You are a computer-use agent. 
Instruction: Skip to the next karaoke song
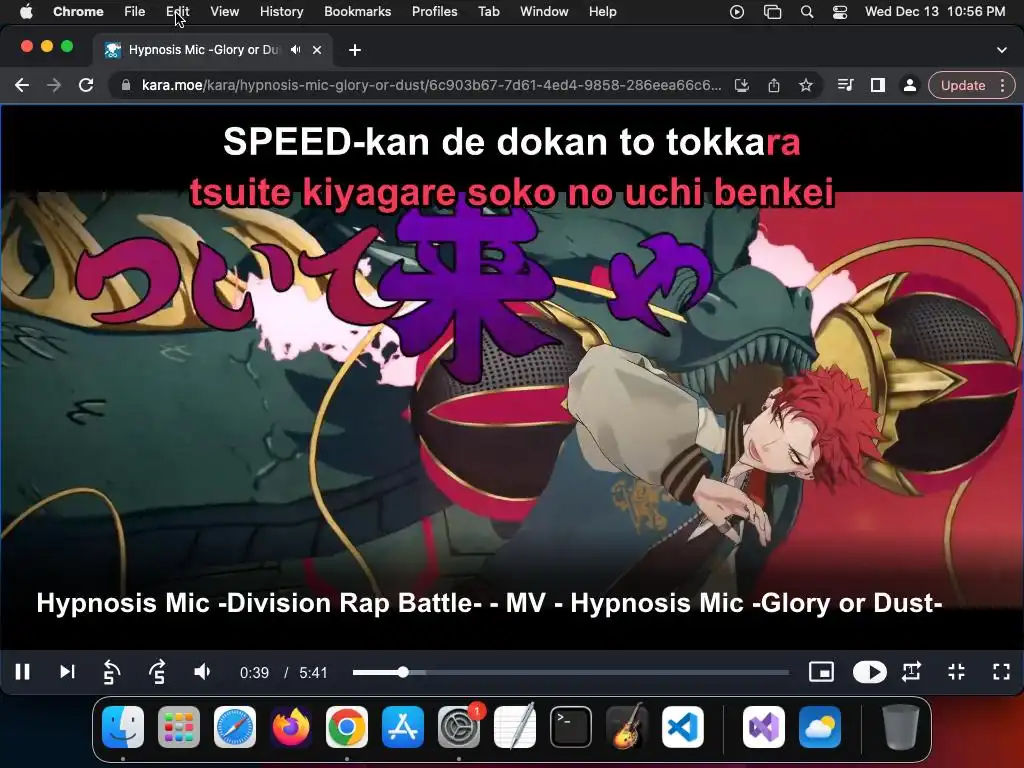(x=67, y=672)
